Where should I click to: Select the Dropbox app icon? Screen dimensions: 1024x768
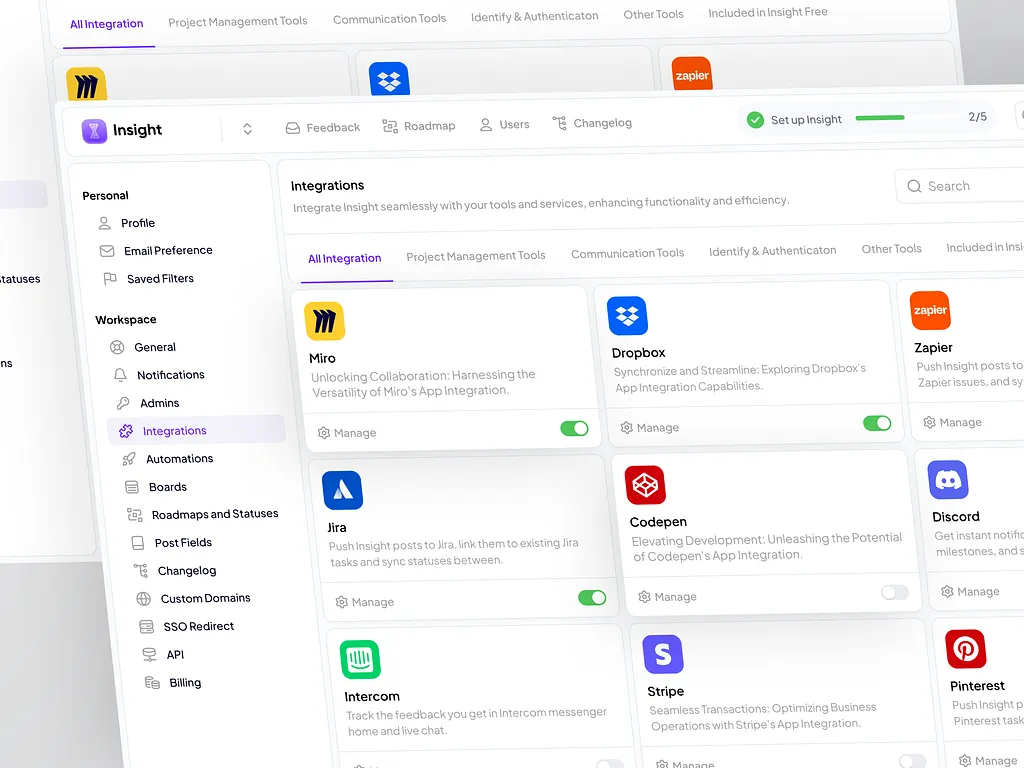(627, 316)
